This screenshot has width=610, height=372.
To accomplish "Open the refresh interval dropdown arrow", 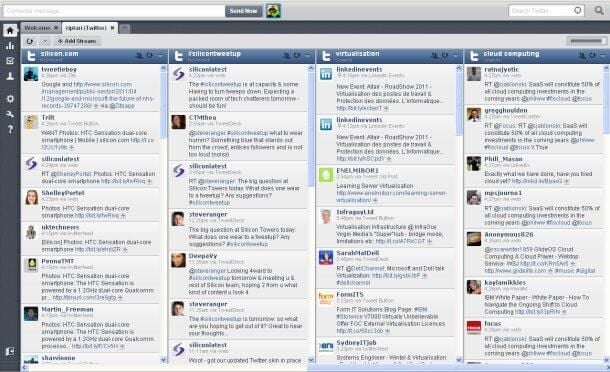I will coord(45,41).
